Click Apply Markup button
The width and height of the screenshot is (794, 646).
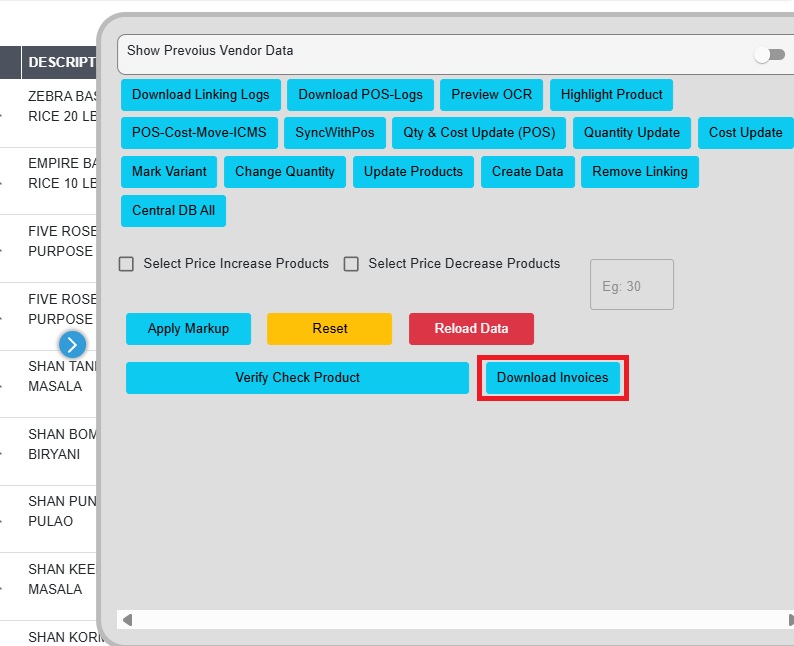(x=188, y=329)
